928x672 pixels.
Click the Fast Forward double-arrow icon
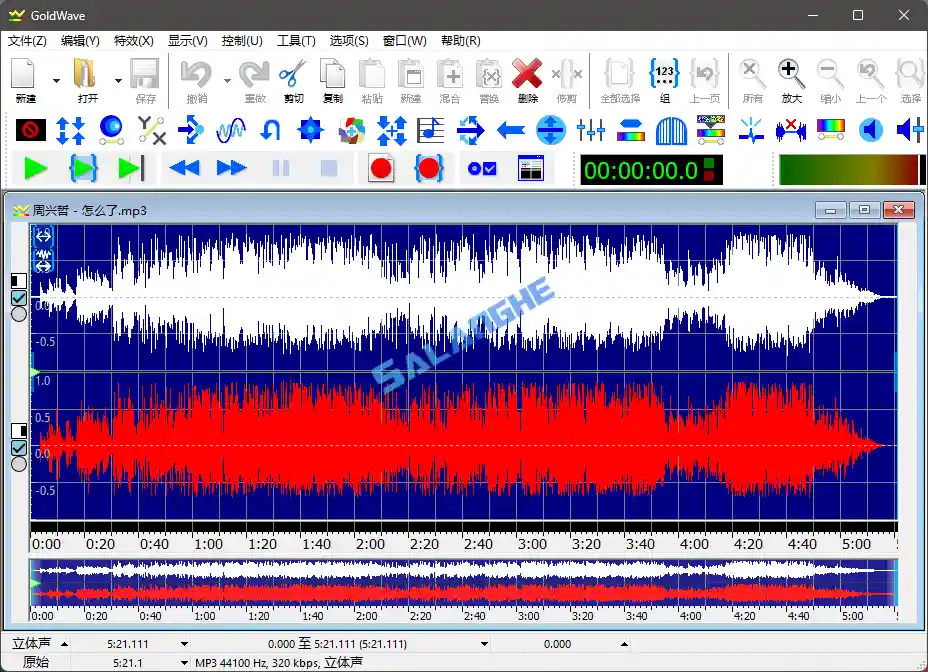231,168
